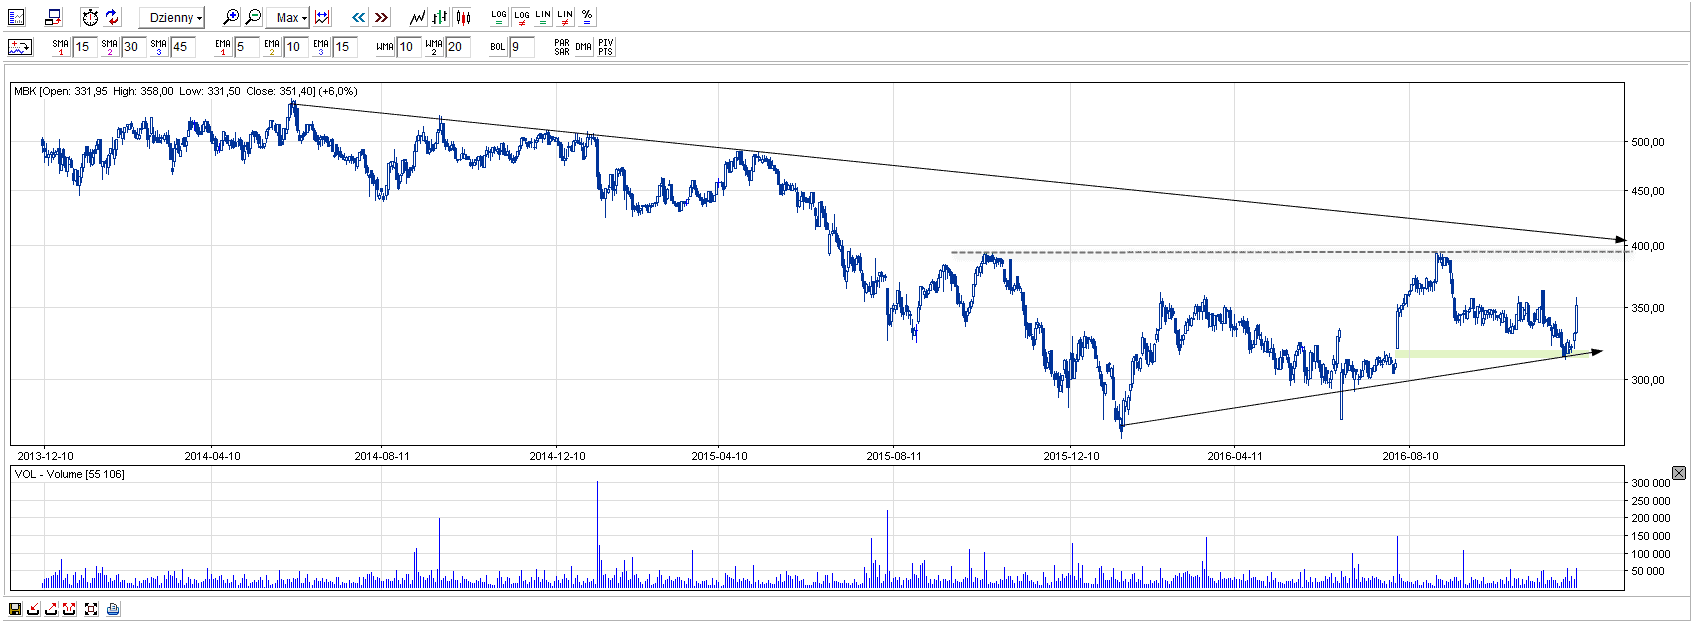
Task: Click the fullscreen chart icon
Action: pyautogui.click(x=91, y=609)
